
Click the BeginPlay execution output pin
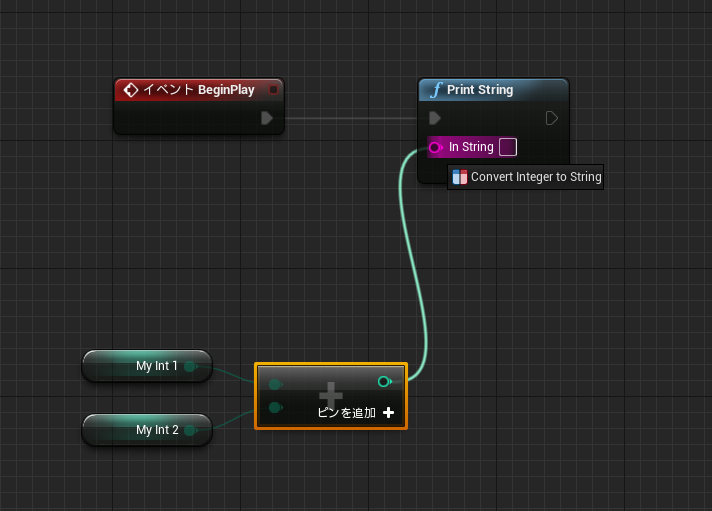pyautogui.click(x=267, y=118)
